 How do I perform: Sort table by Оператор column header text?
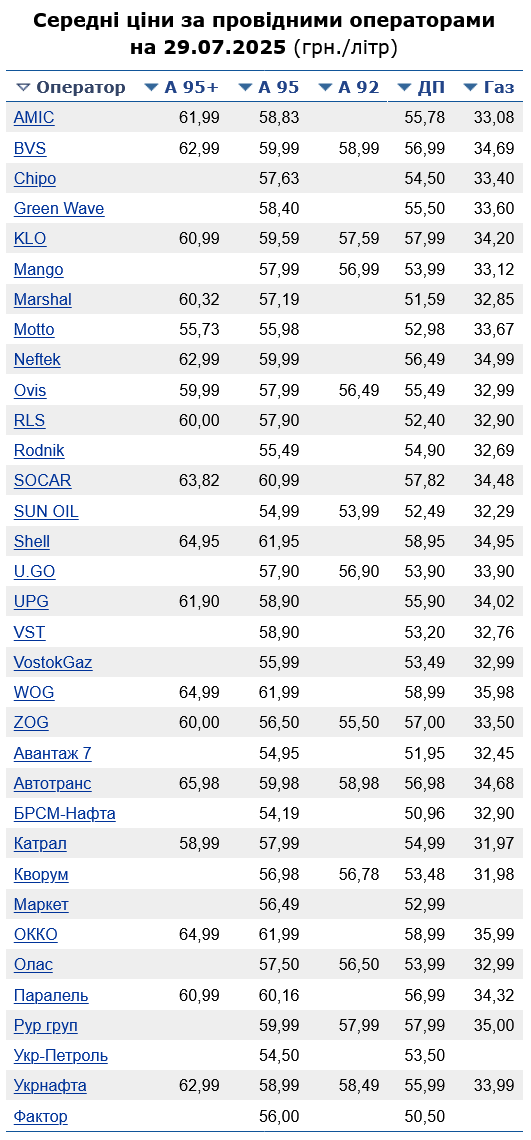[x=81, y=88]
